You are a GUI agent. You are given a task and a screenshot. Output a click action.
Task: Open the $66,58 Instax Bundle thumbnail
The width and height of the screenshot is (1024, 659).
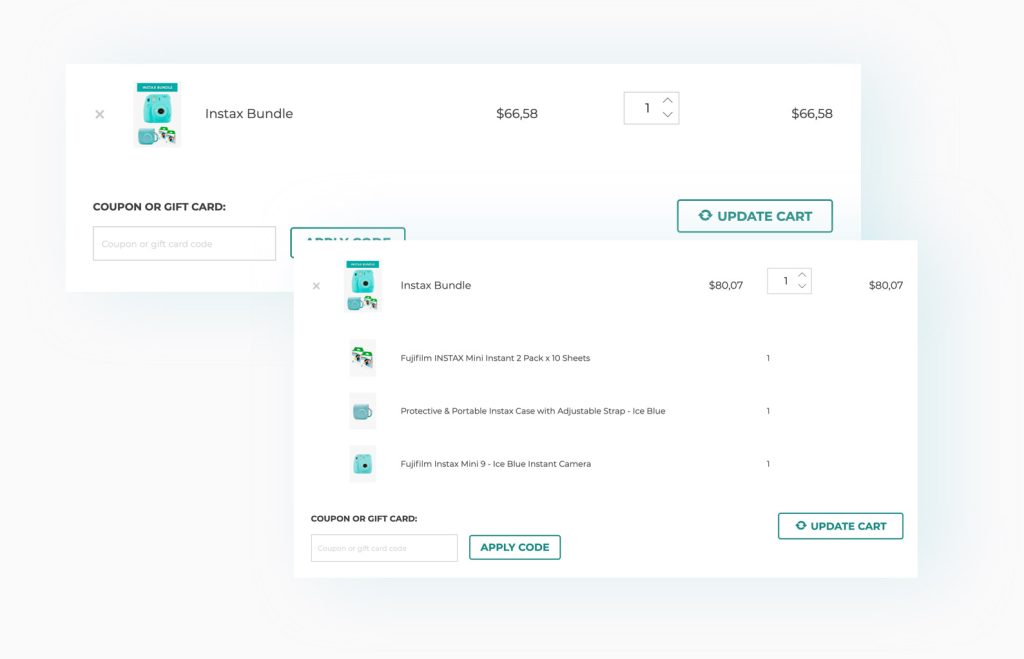157,114
